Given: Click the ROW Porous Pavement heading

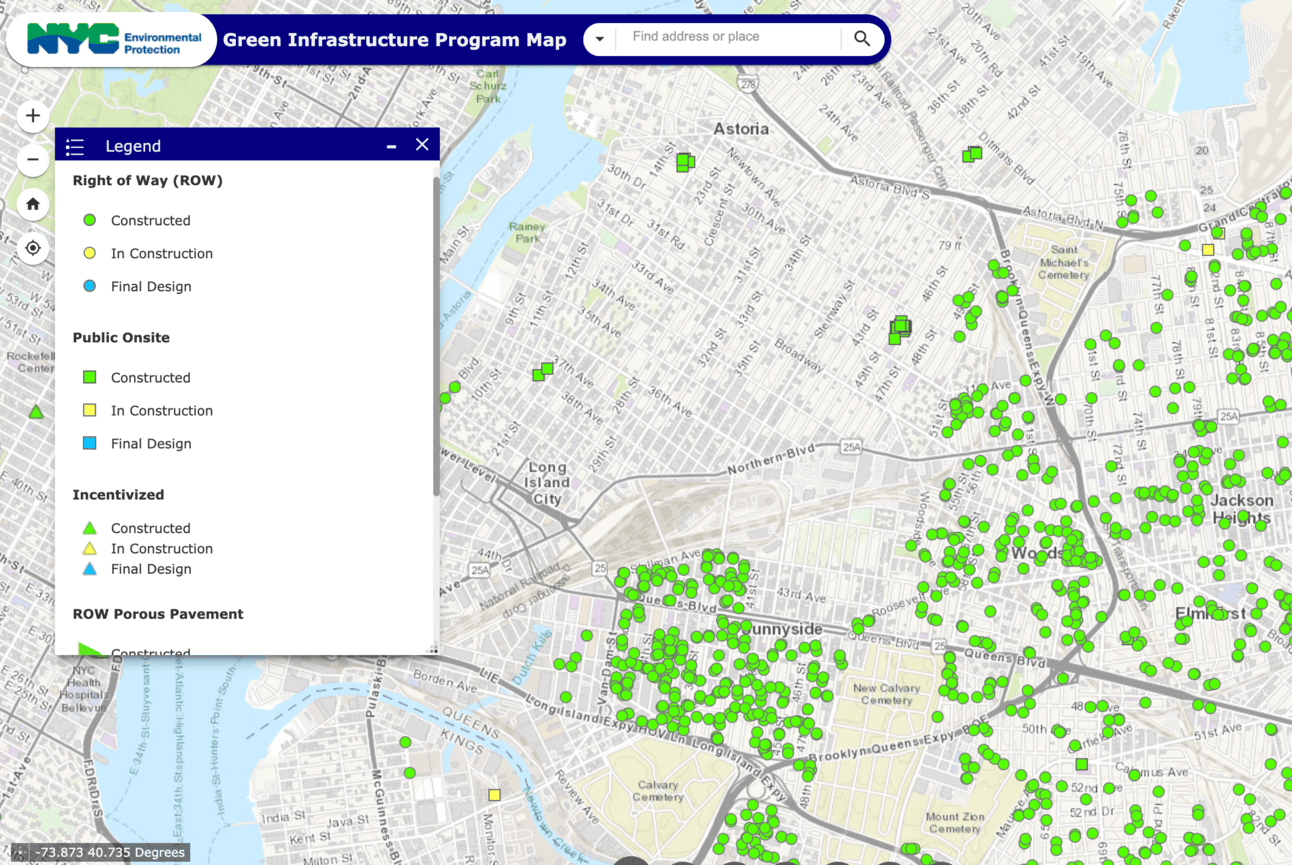Looking at the screenshot, I should [158, 614].
